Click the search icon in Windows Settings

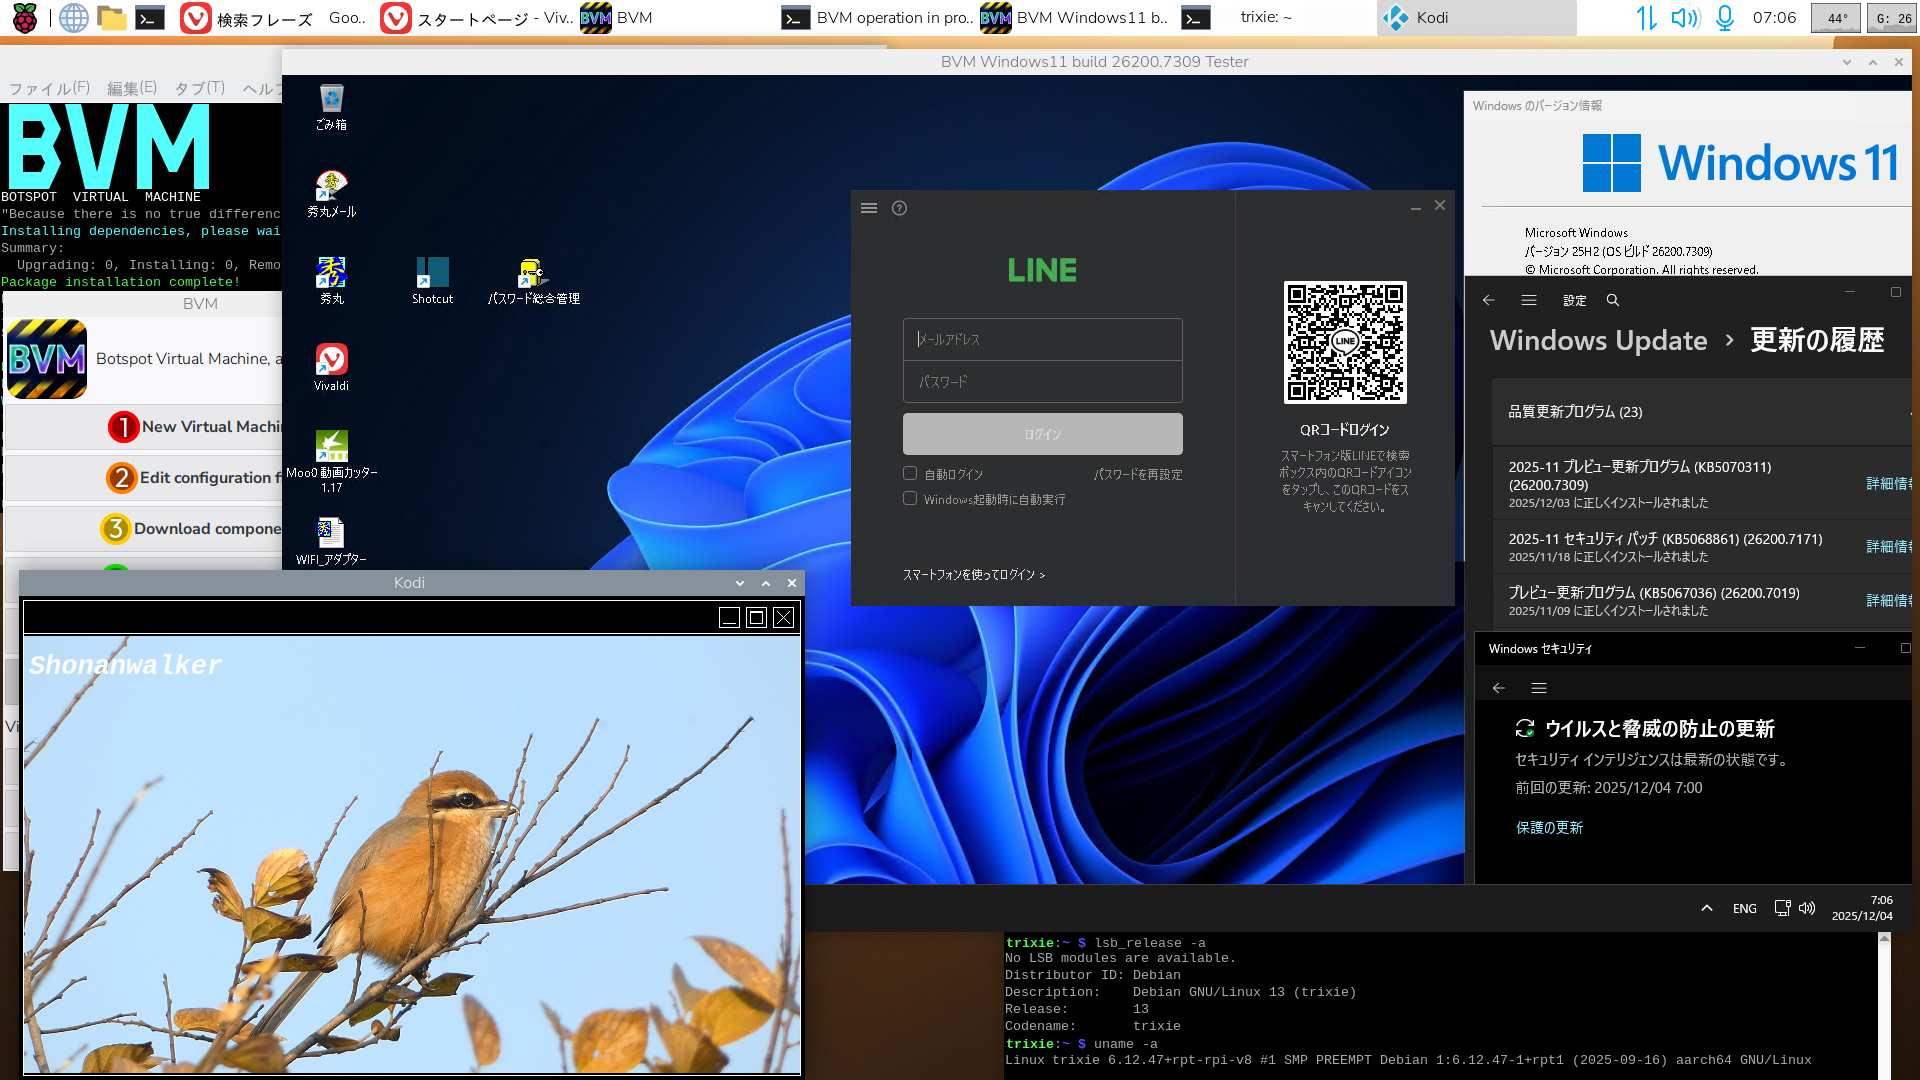(1612, 300)
